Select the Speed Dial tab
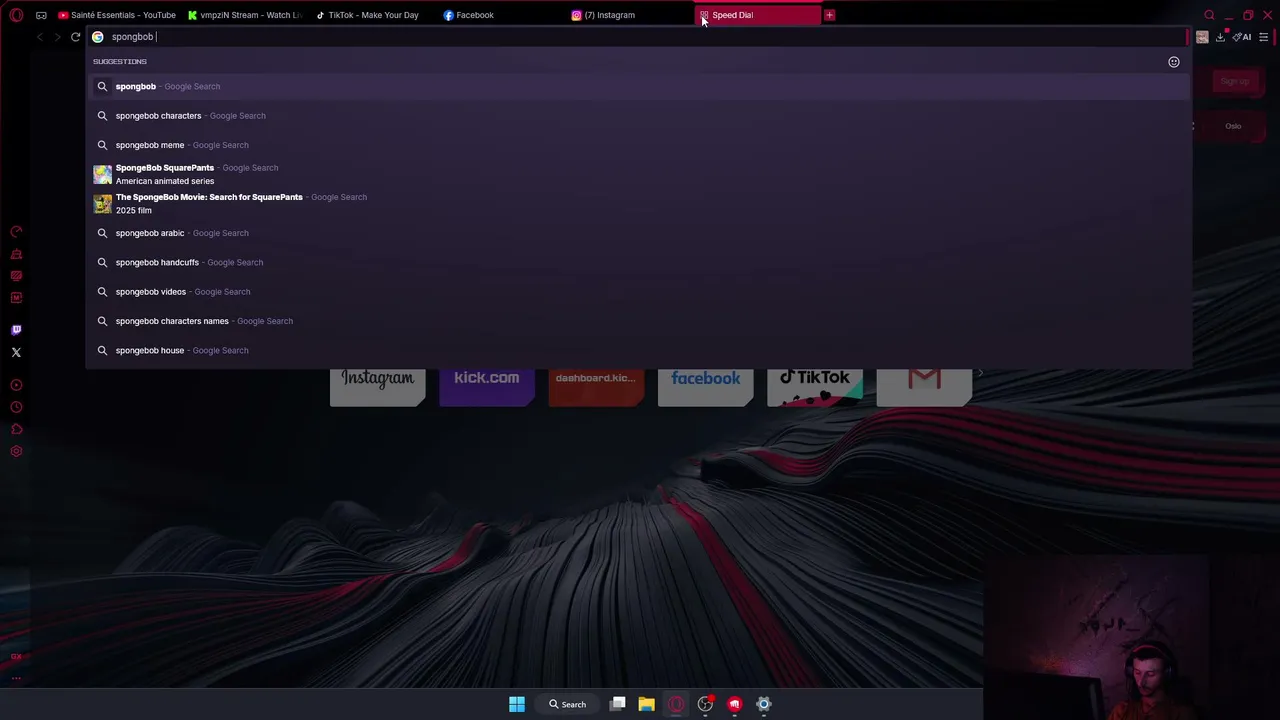This screenshot has width=1280, height=720. 757,15
